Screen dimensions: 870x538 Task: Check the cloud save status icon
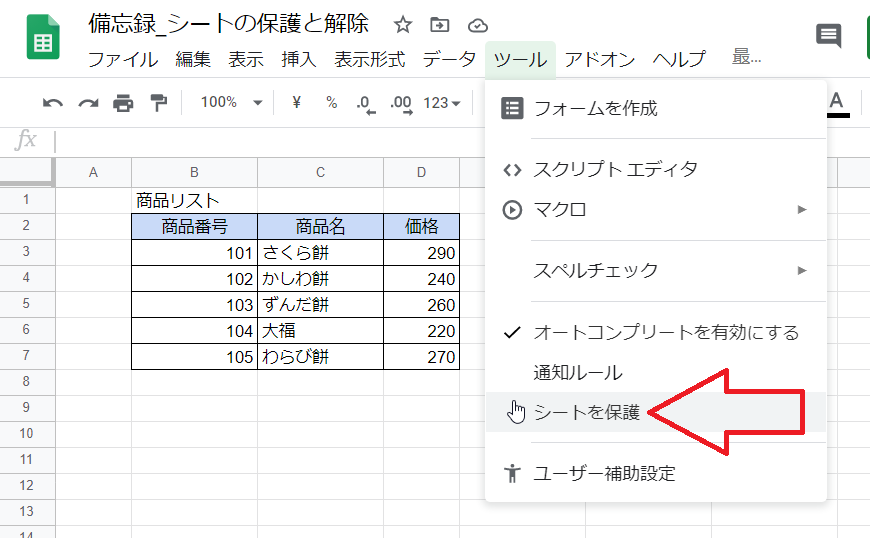478,26
